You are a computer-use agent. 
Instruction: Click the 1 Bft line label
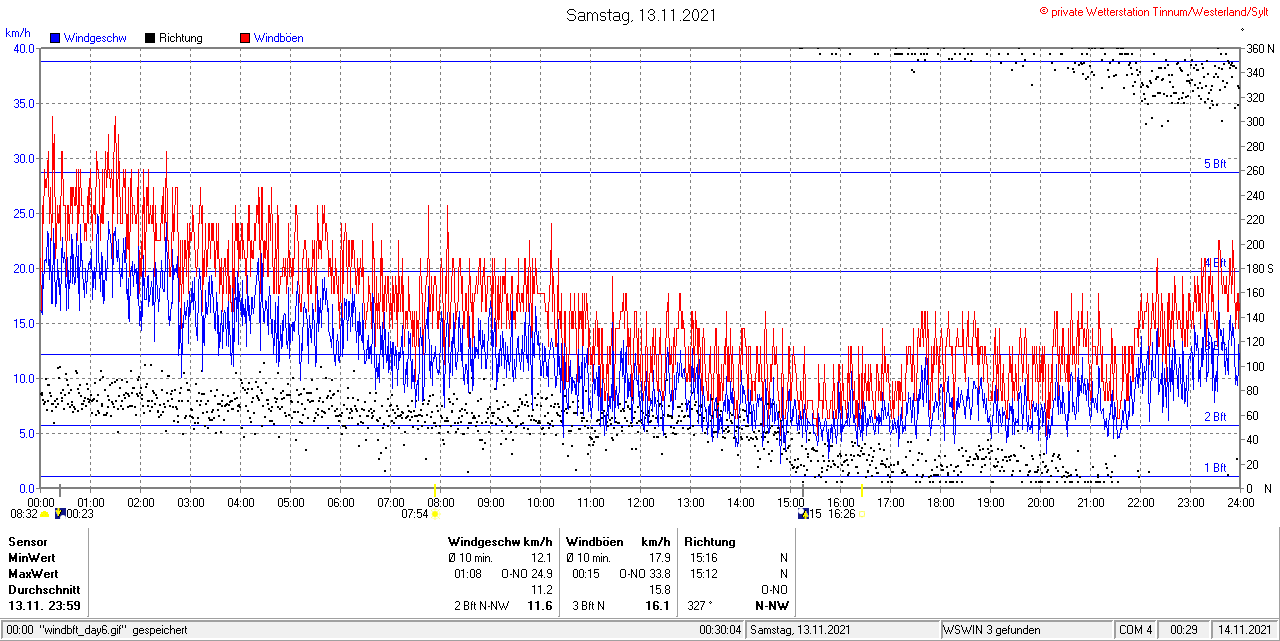click(x=1214, y=468)
